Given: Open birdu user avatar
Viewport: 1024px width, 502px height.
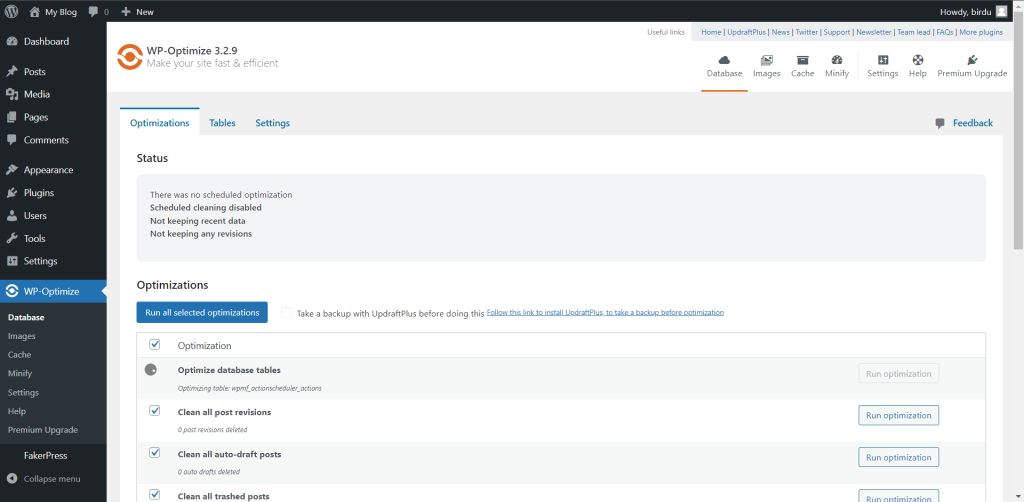Looking at the screenshot, I should coord(1001,12).
